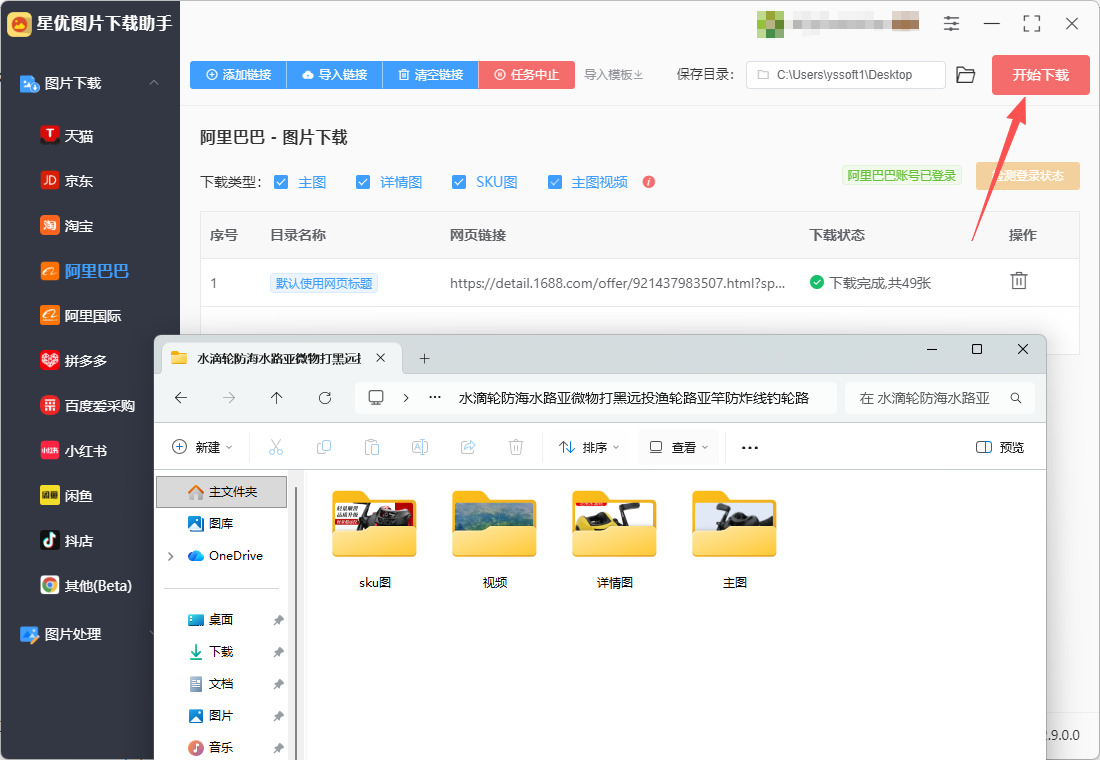Click the address bar chevron after PC icon
Screen dimensions: 1100x760
(x=405, y=398)
